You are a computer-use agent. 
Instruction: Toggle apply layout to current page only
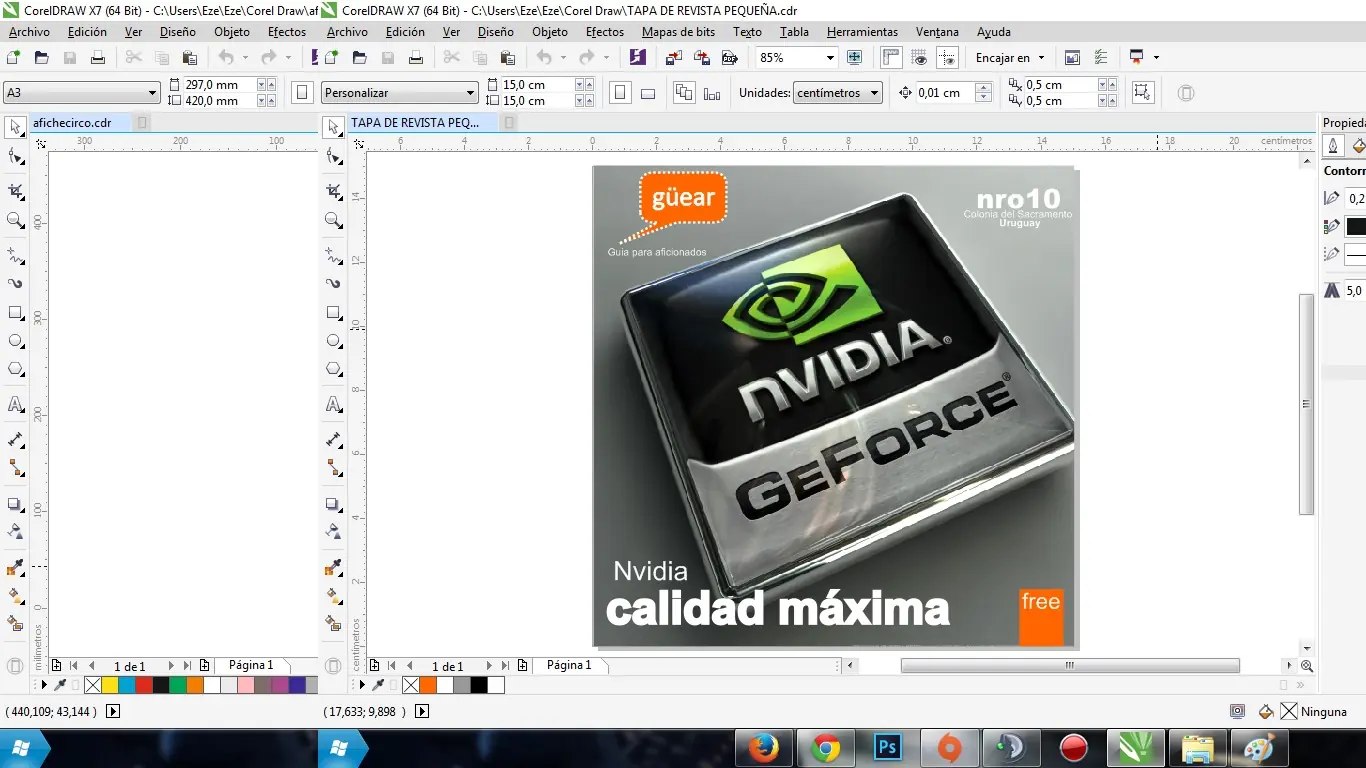(x=712, y=93)
